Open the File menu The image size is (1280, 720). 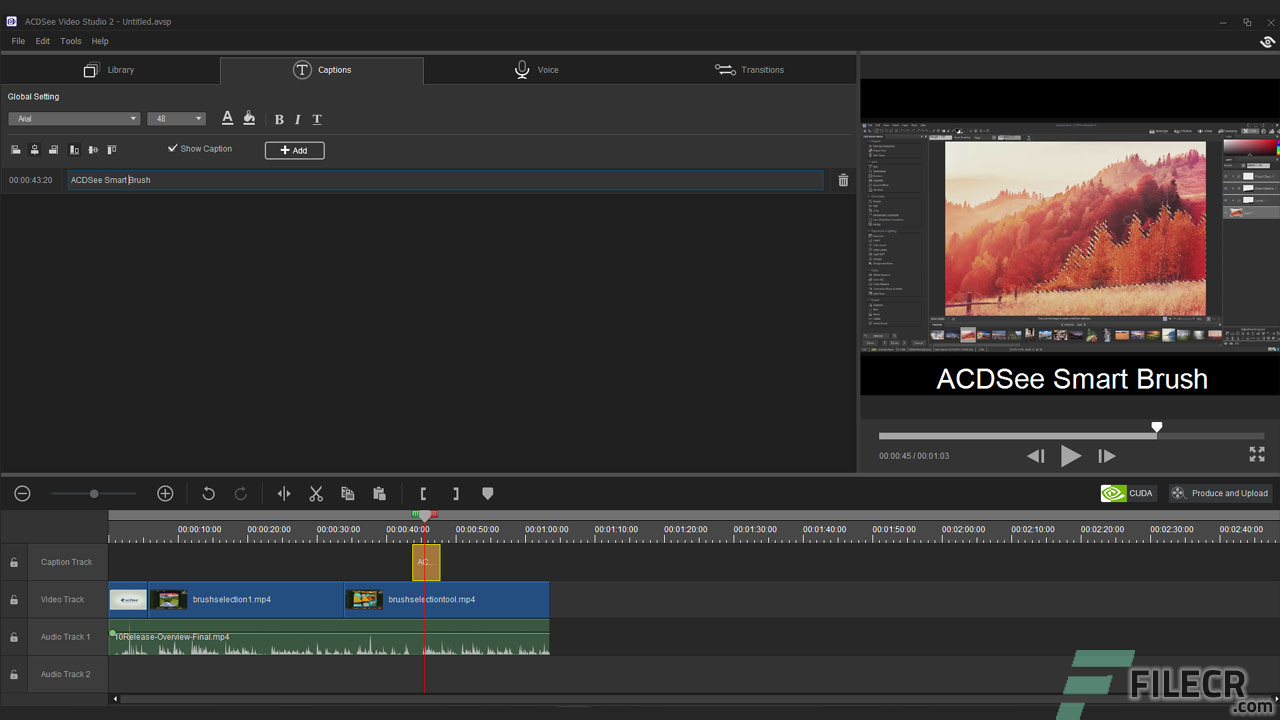pyautogui.click(x=18, y=41)
